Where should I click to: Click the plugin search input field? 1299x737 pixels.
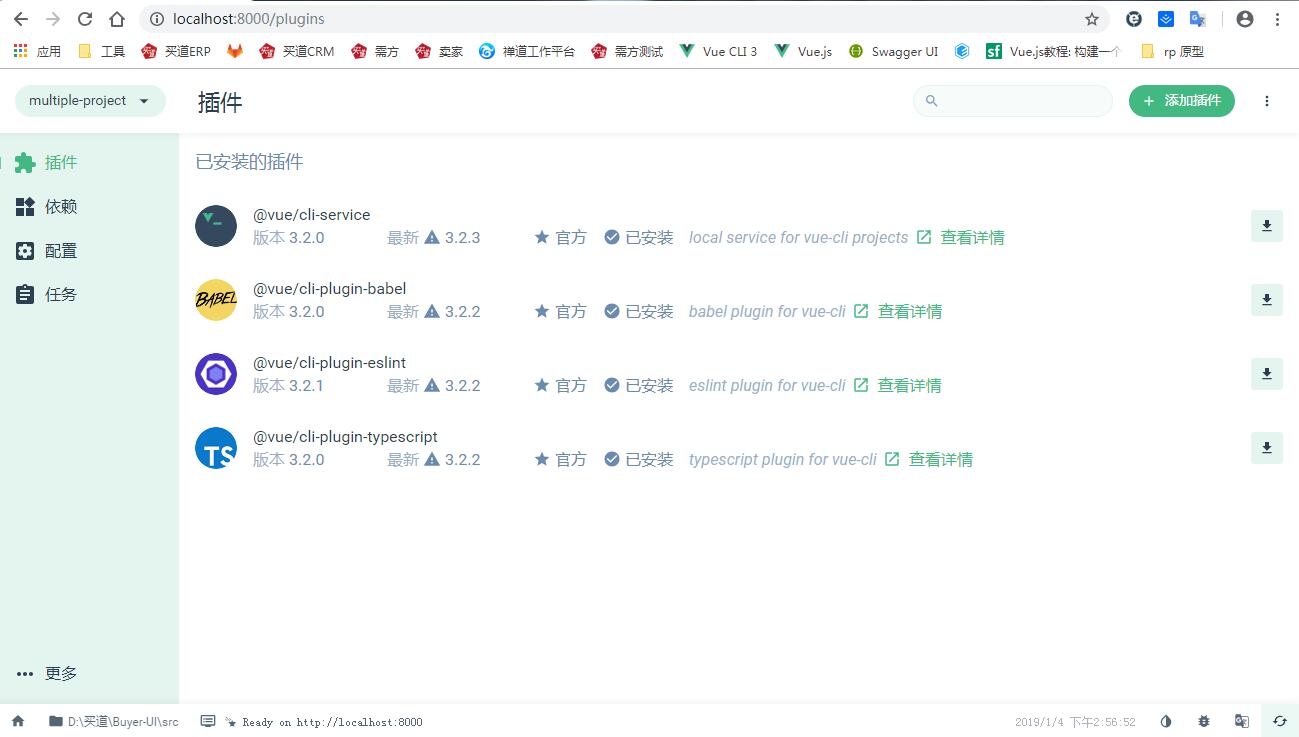[1020, 101]
